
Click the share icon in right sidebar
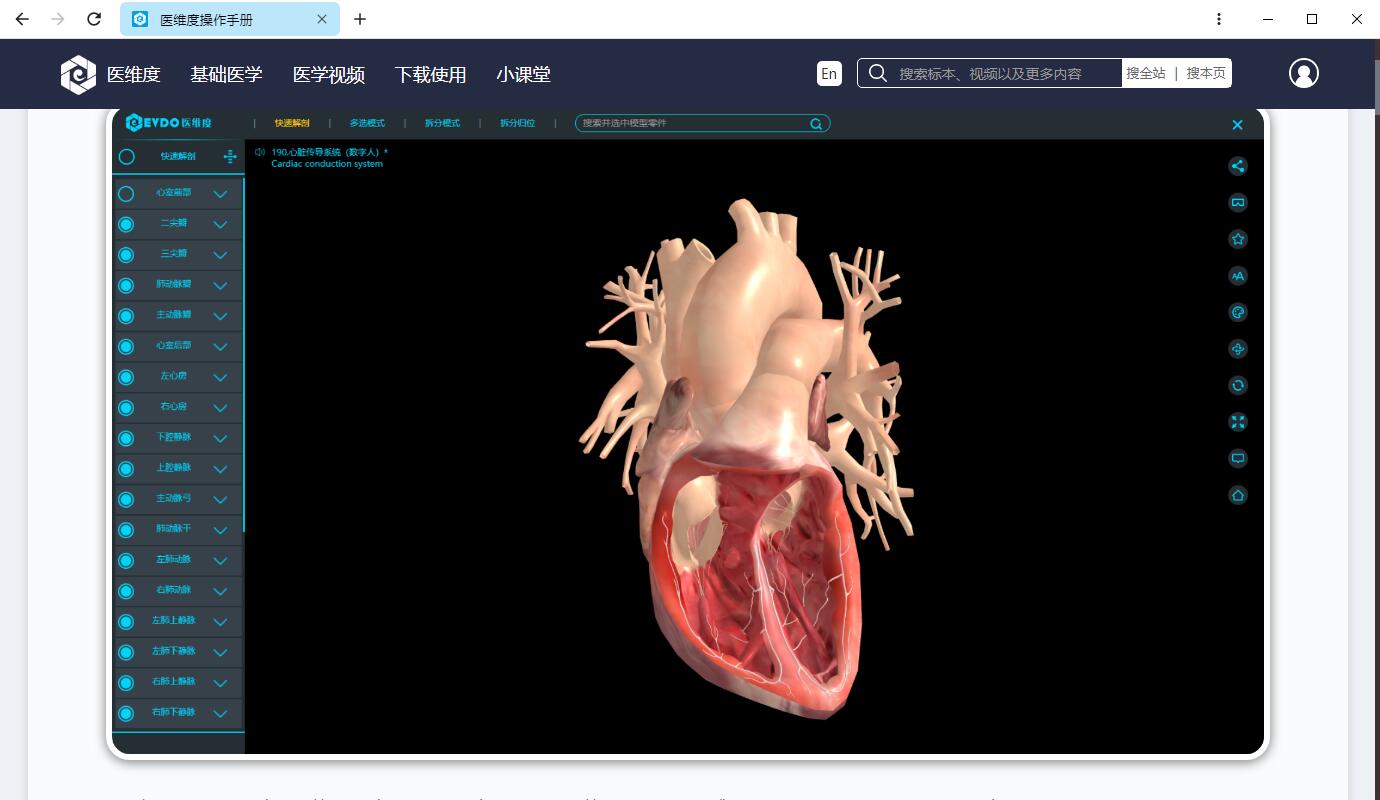point(1238,166)
